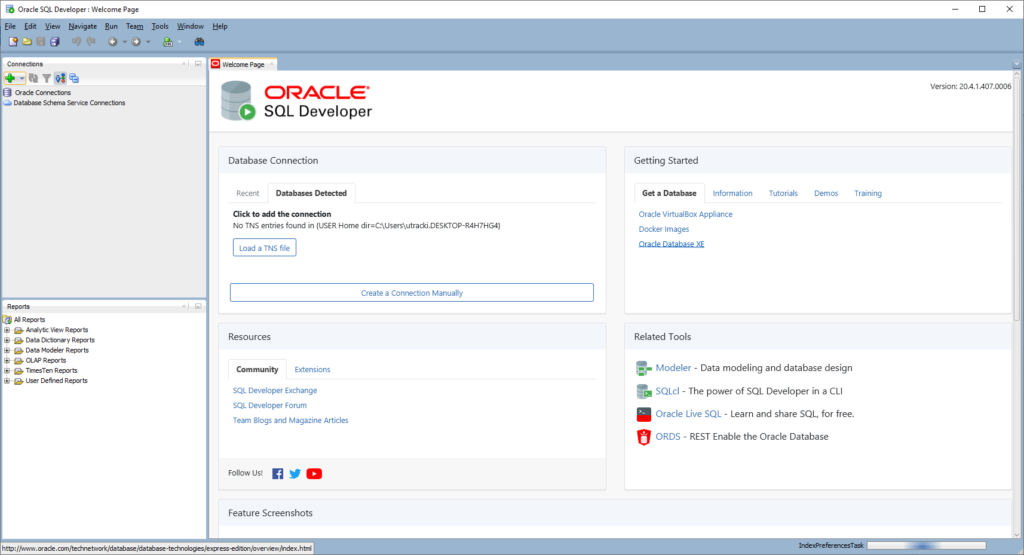Open dropdown arrow beside green plus icon

21,78
